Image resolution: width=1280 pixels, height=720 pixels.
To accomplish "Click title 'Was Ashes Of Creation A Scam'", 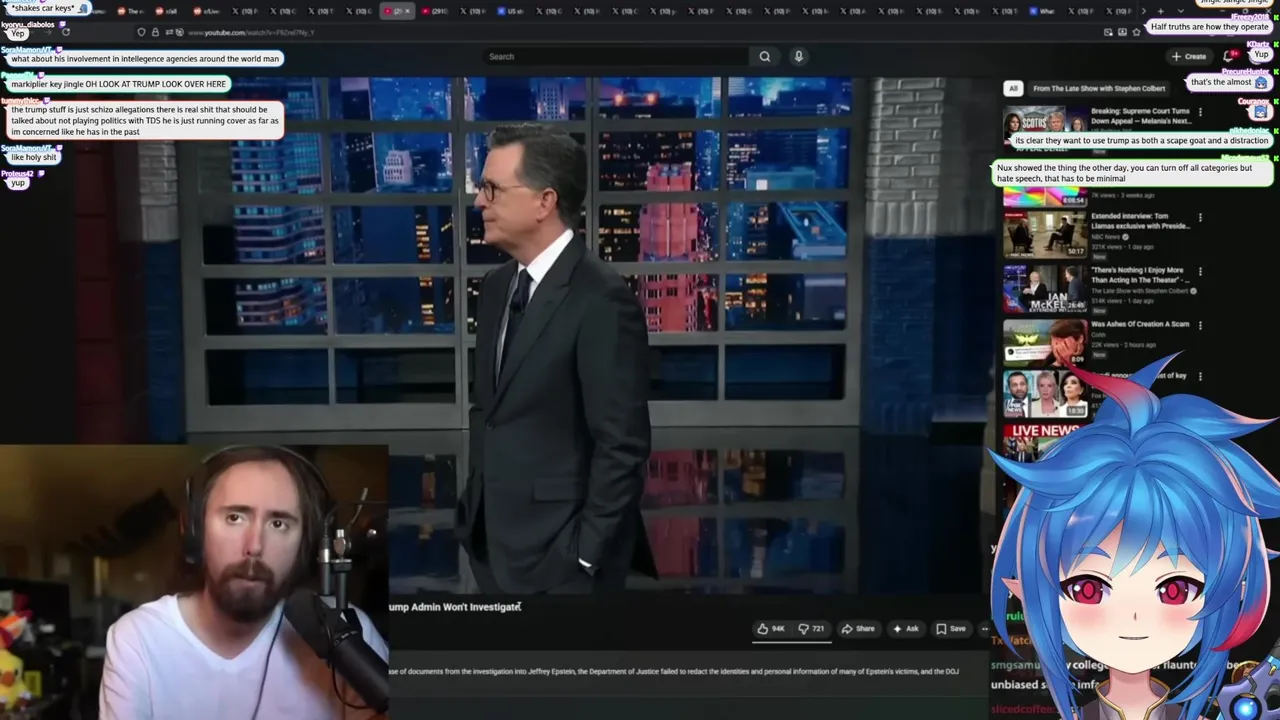I will pyautogui.click(x=1140, y=324).
